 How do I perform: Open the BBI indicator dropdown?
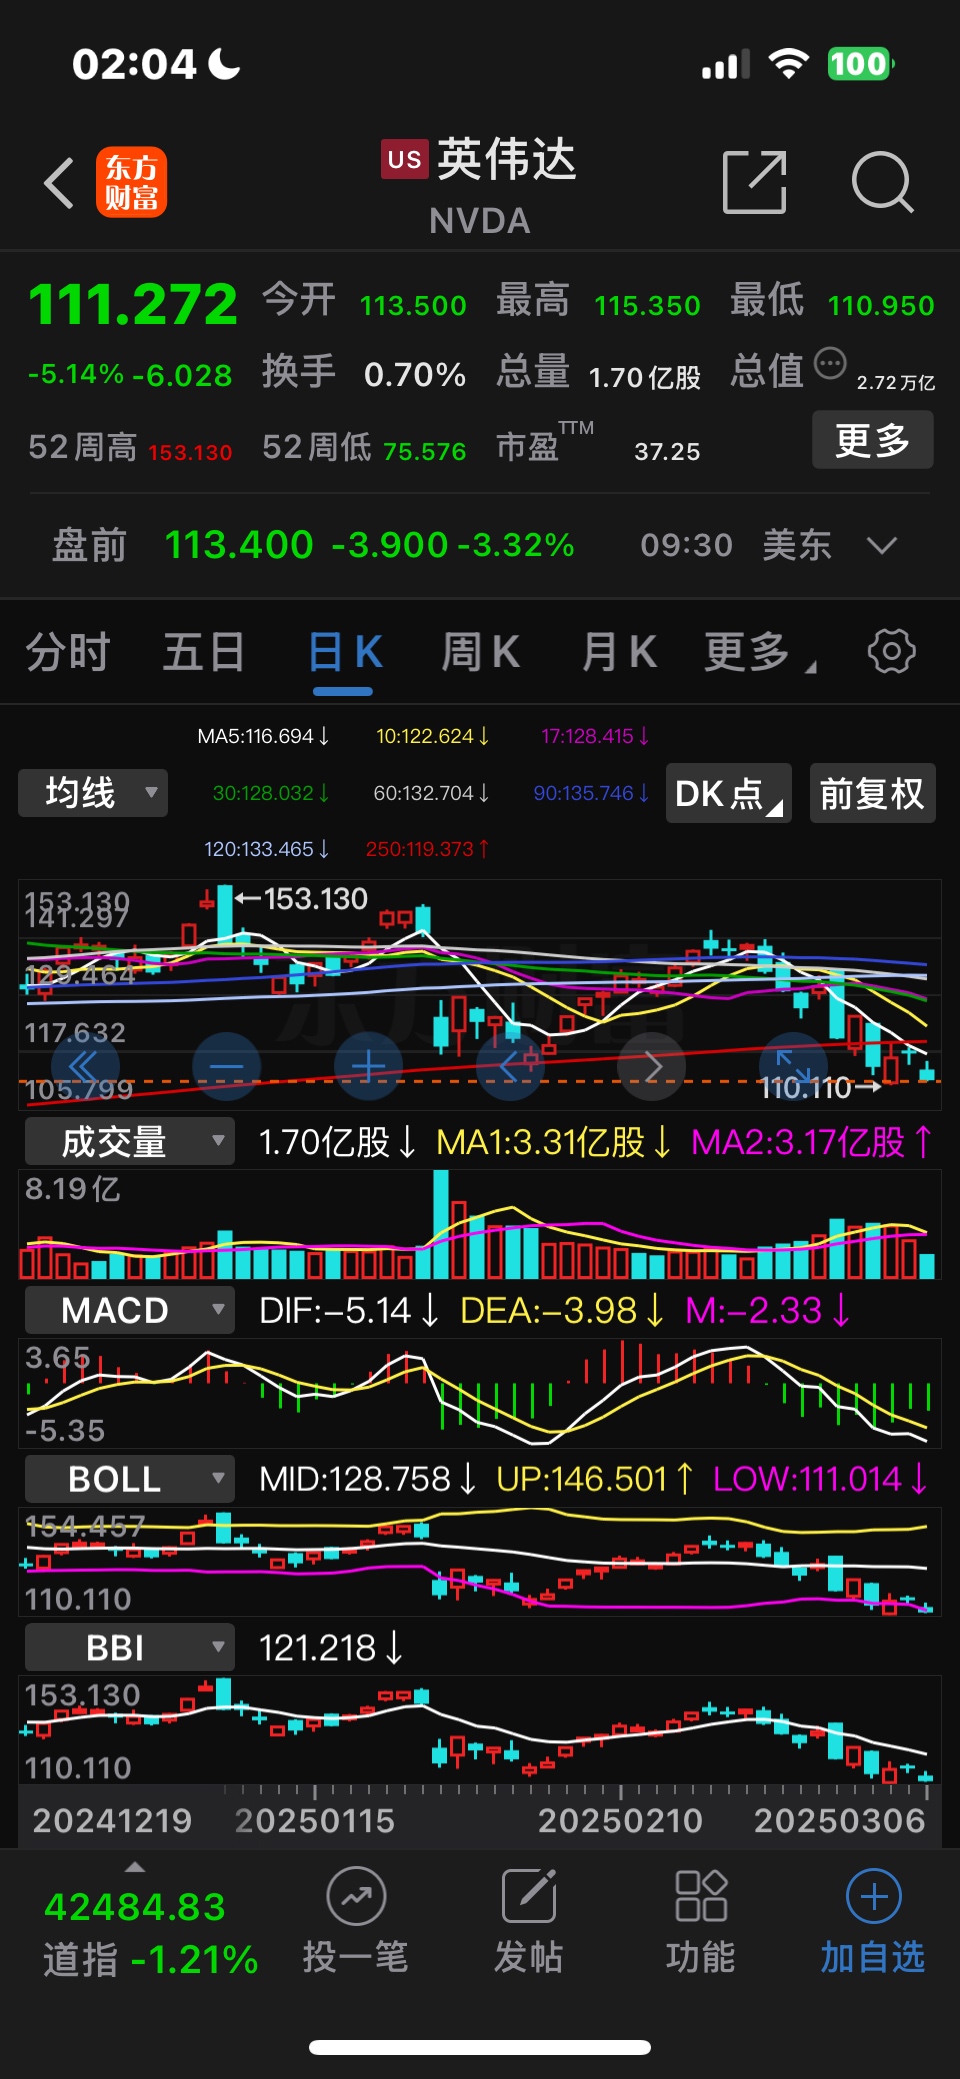tap(130, 1647)
